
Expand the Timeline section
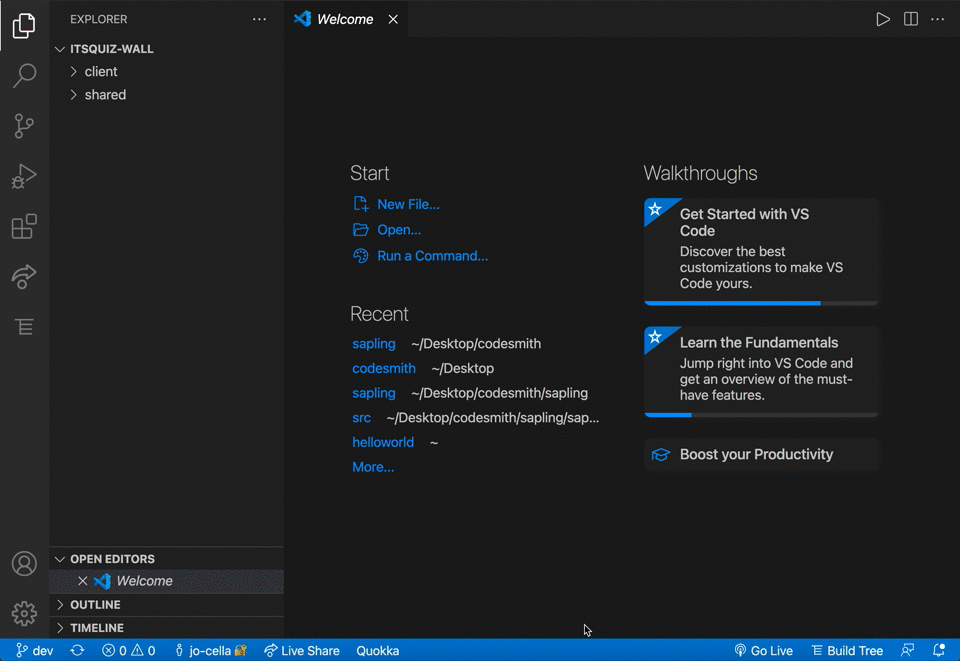coord(167,628)
